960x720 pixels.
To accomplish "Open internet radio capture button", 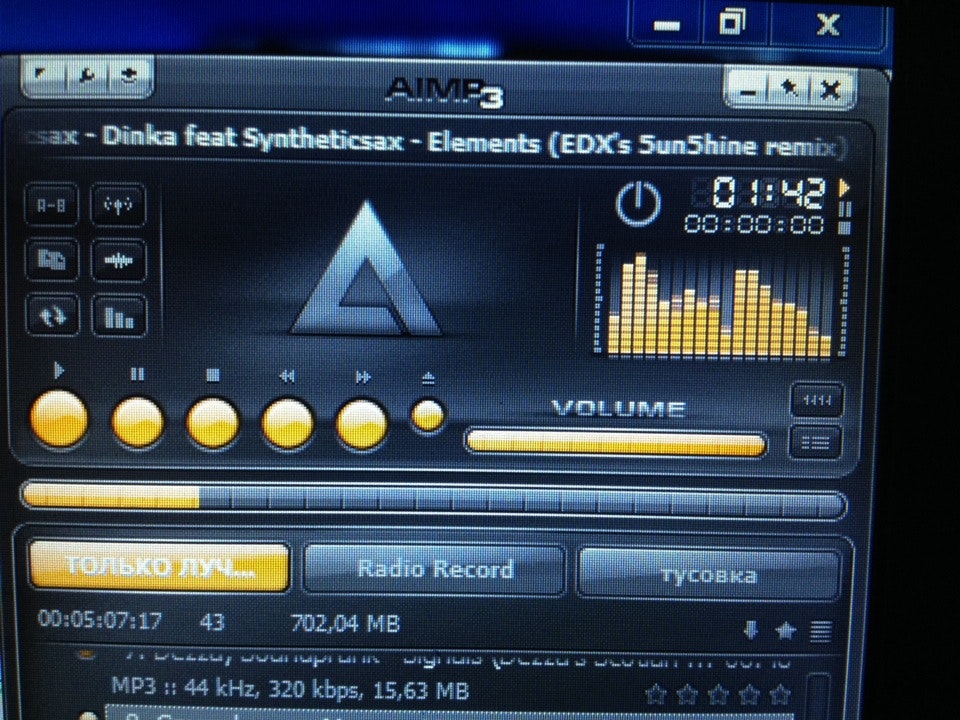I will 118,205.
